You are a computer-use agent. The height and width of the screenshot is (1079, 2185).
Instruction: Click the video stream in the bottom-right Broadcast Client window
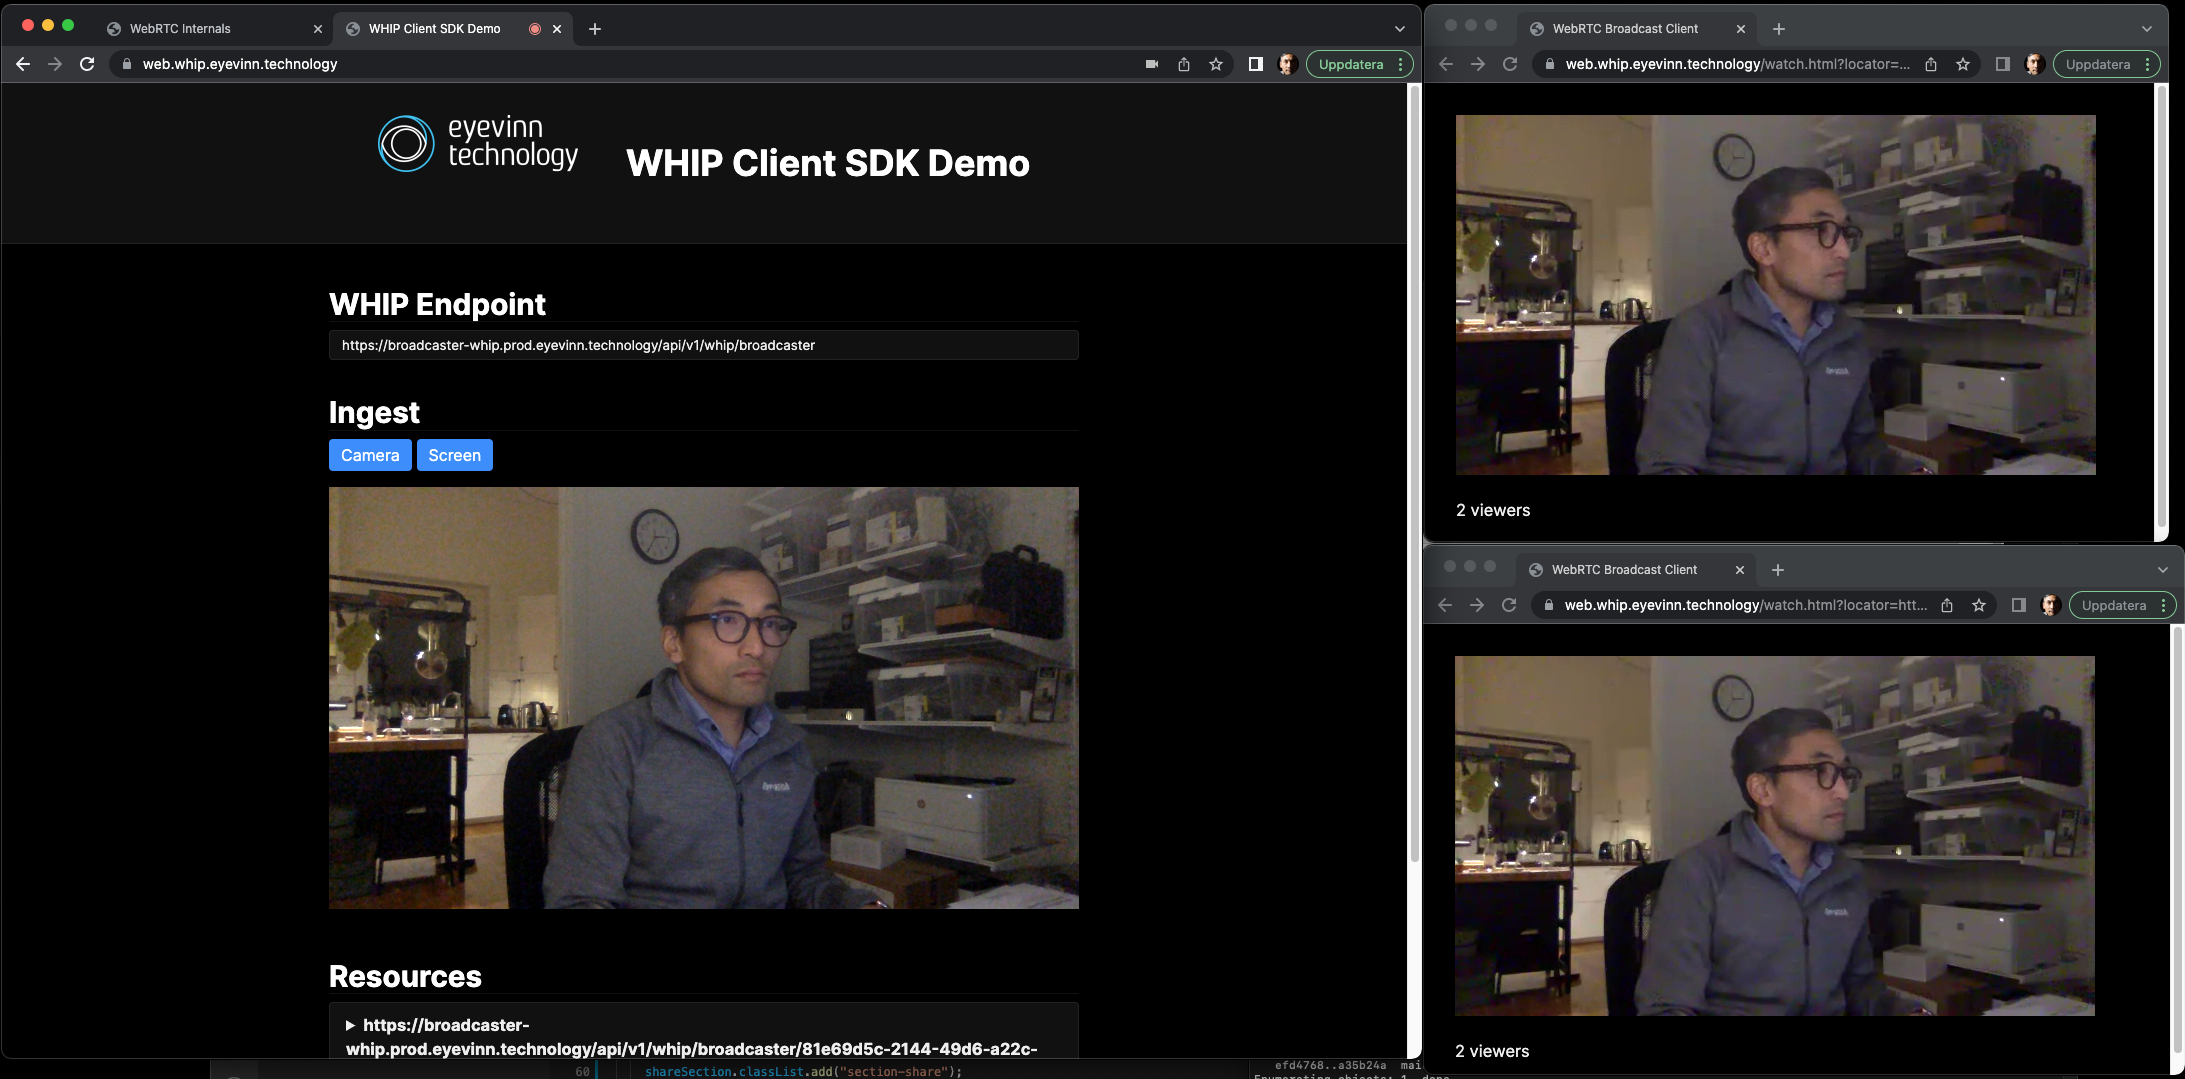[x=1775, y=836]
